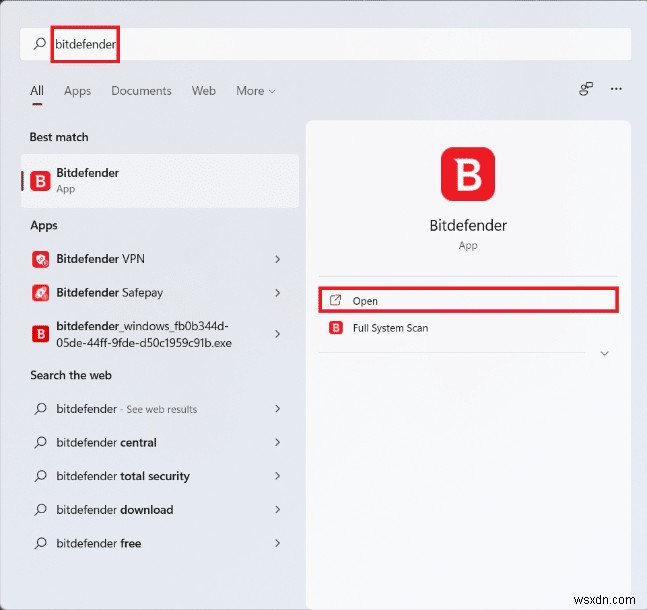Open the 'bitdefender download' web suggestion
Image resolution: width=647 pixels, height=610 pixels.
160,510
